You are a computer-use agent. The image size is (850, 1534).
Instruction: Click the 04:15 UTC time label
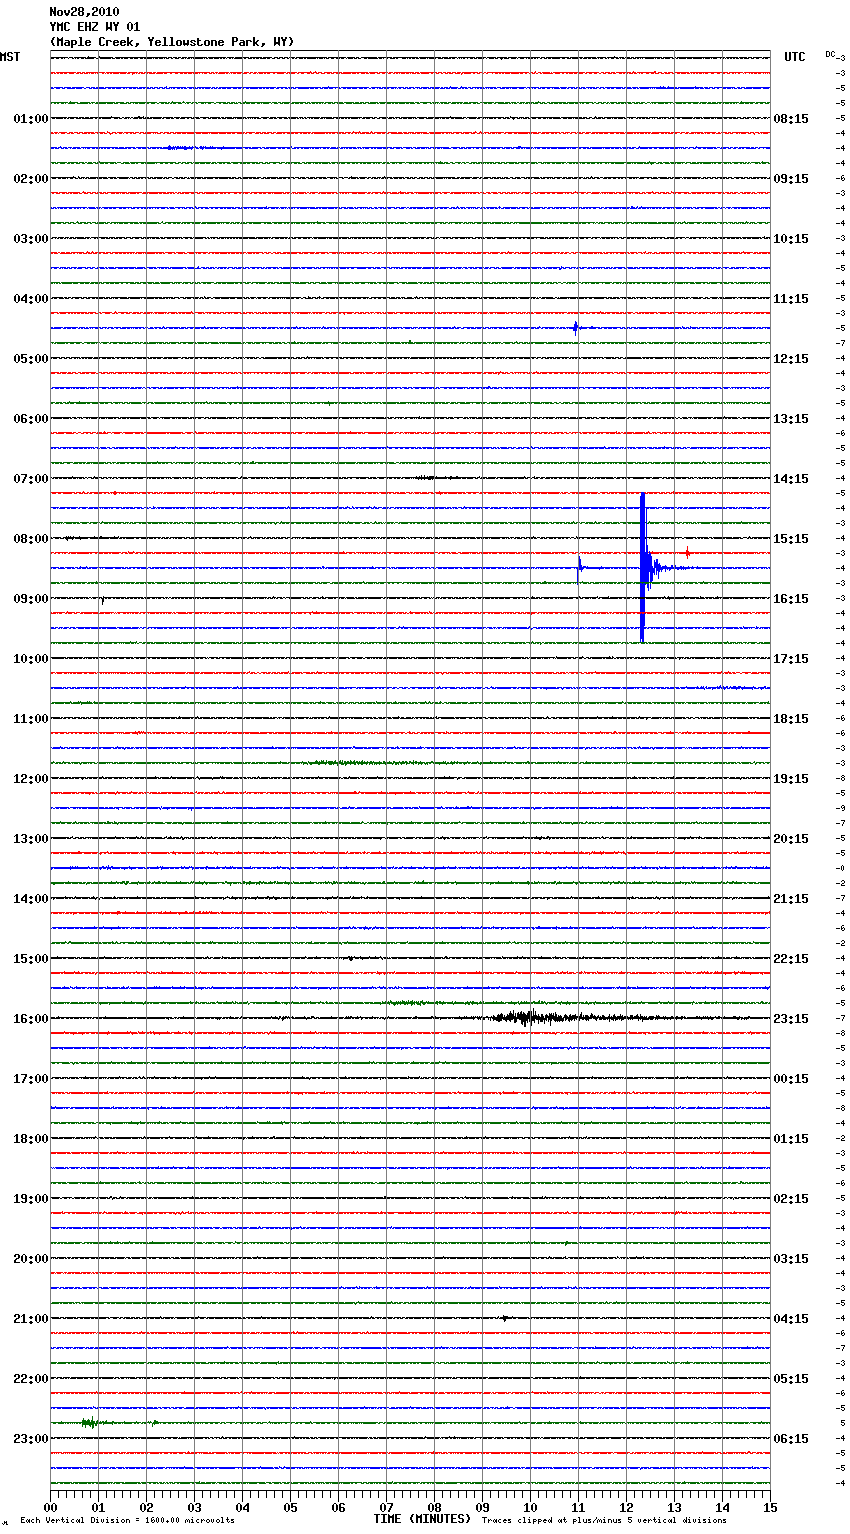(791, 1319)
